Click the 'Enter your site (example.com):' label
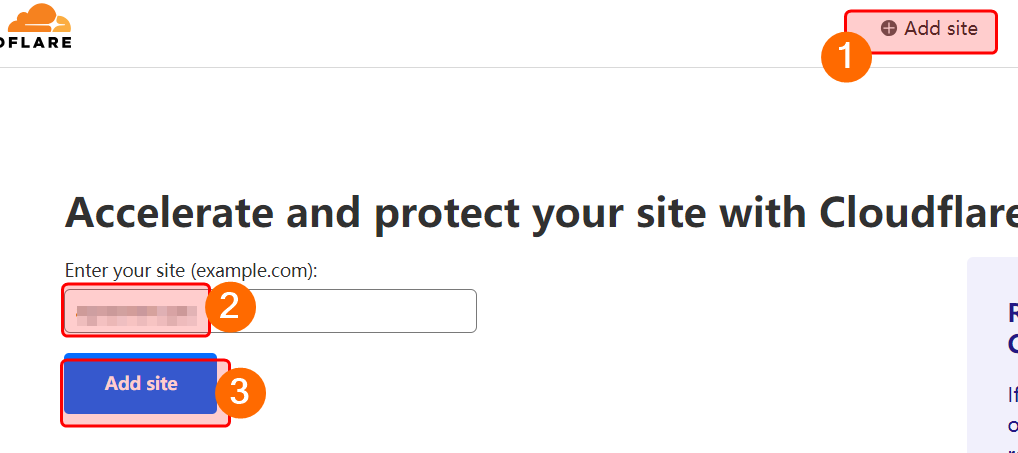Image resolution: width=1018 pixels, height=453 pixels. [197, 270]
